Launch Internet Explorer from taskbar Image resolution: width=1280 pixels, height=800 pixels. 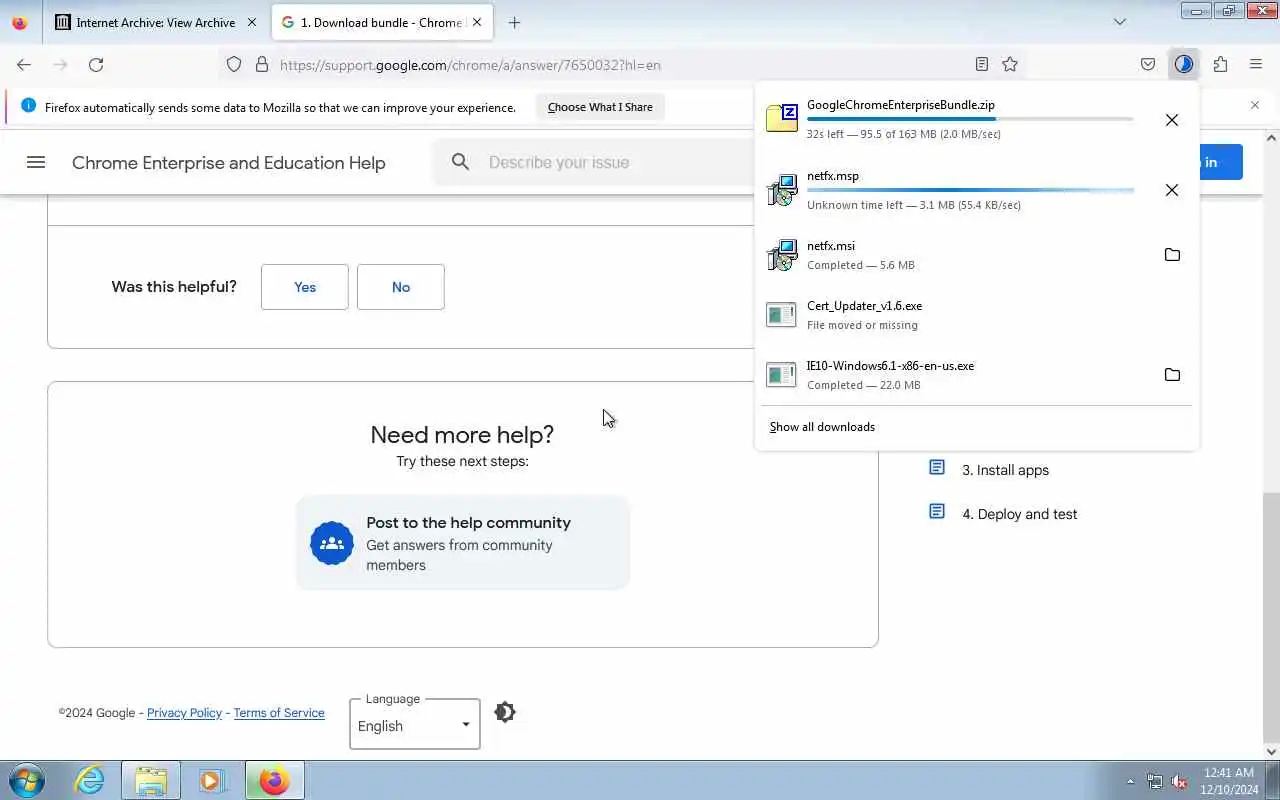click(90, 780)
